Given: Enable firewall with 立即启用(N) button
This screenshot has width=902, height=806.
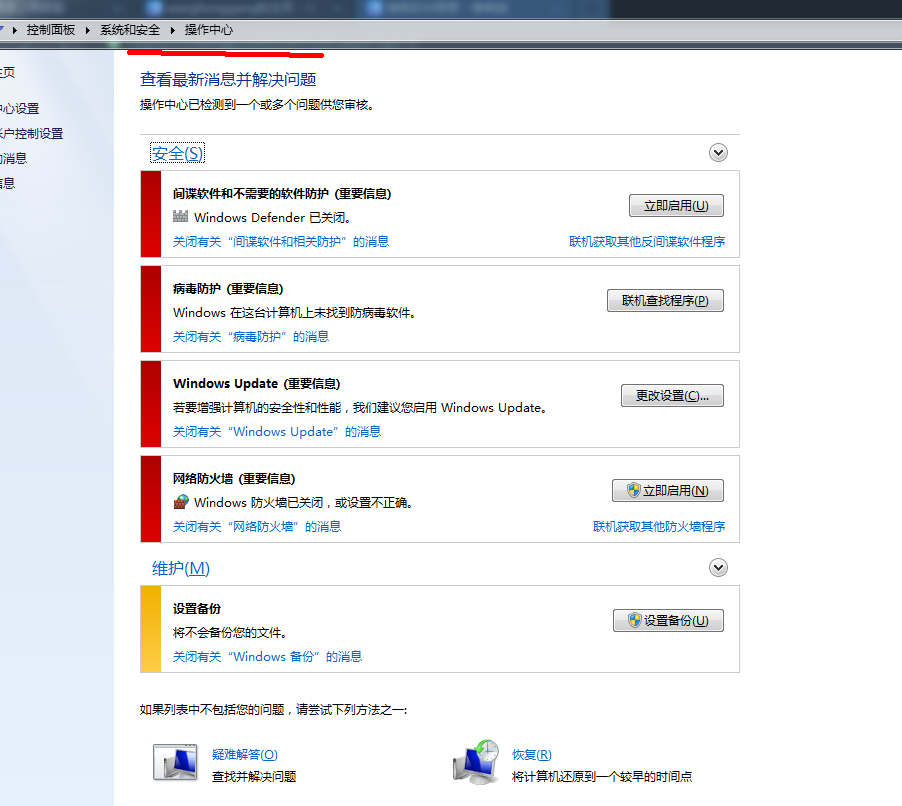Looking at the screenshot, I should coord(667,490).
